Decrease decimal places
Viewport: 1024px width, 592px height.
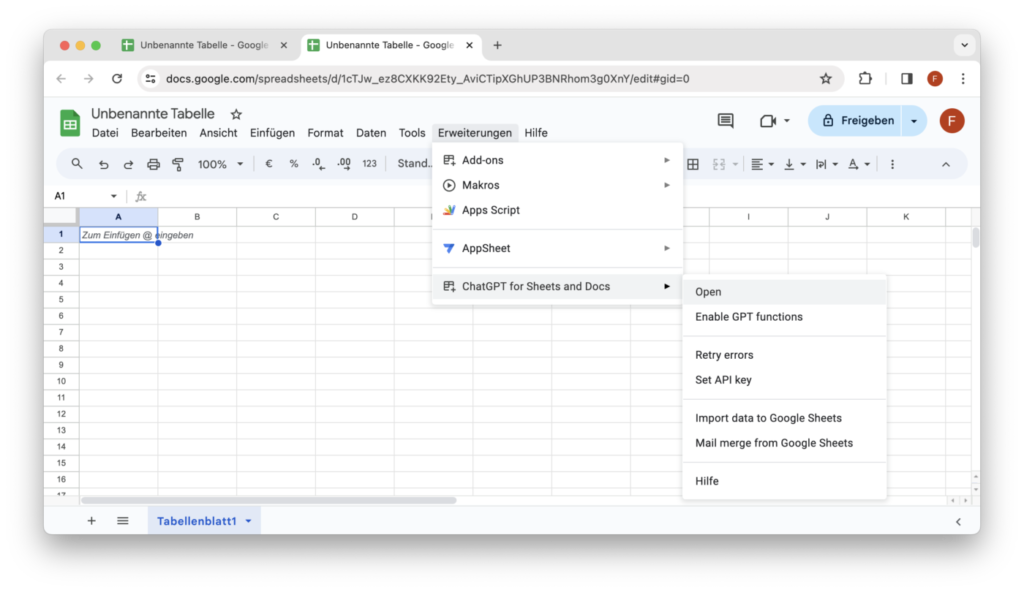318,164
